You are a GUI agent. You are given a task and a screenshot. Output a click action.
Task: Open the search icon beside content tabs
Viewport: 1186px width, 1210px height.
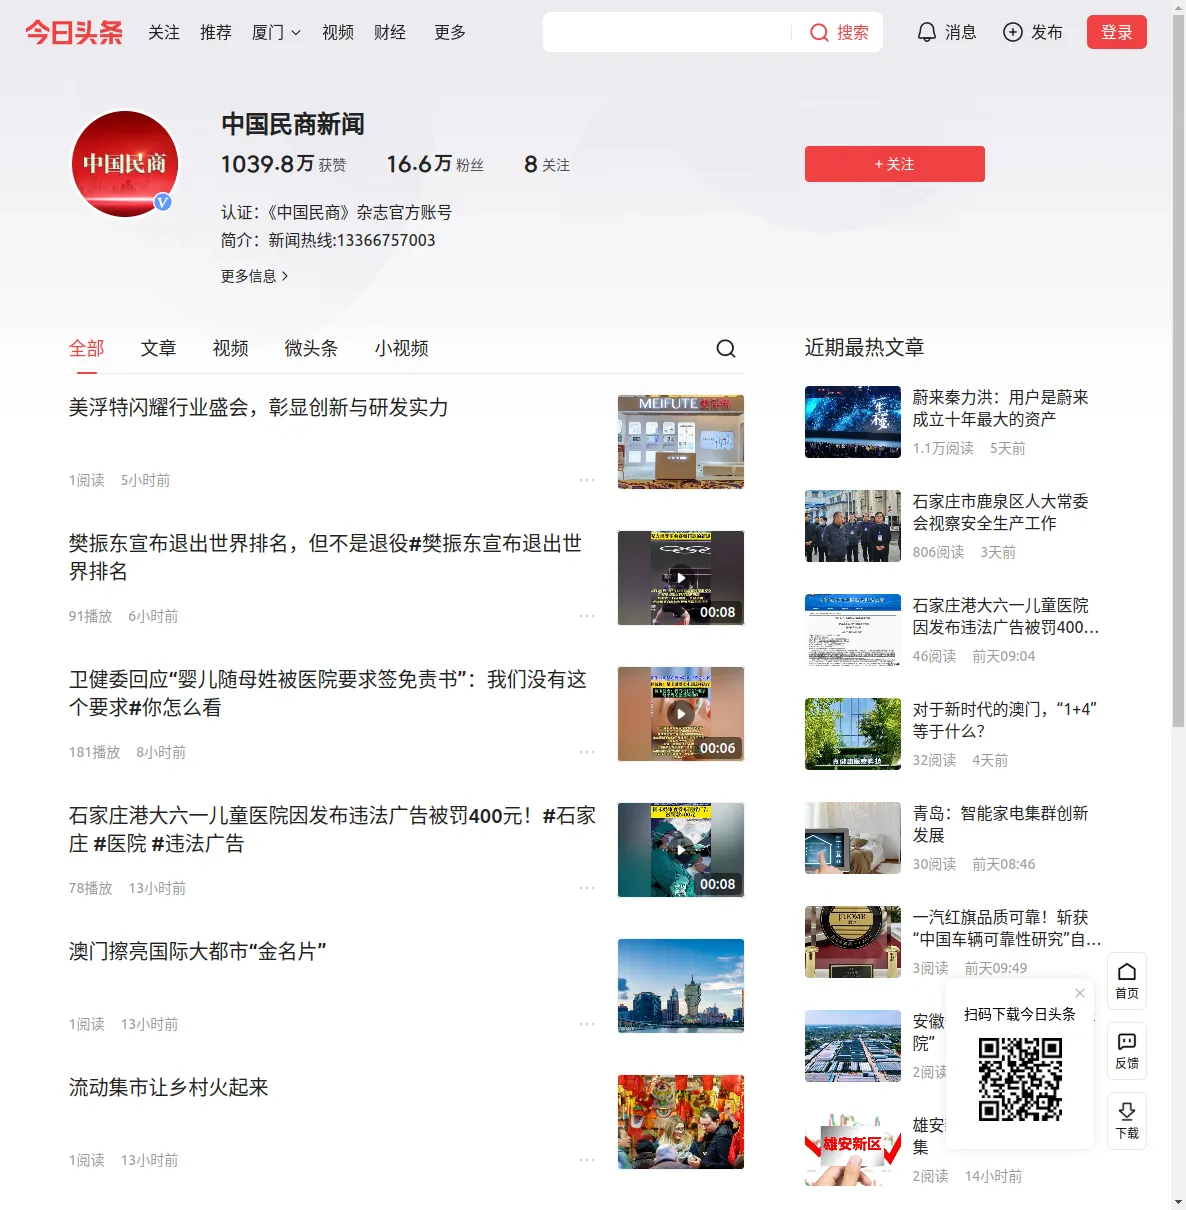726,348
